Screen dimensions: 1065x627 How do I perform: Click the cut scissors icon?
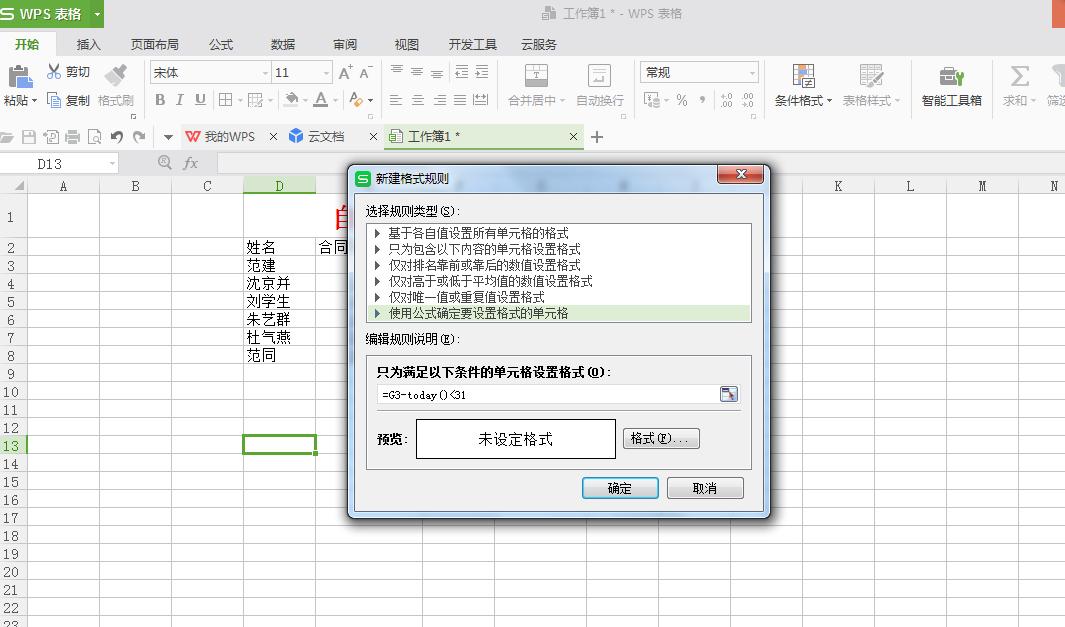click(53, 71)
